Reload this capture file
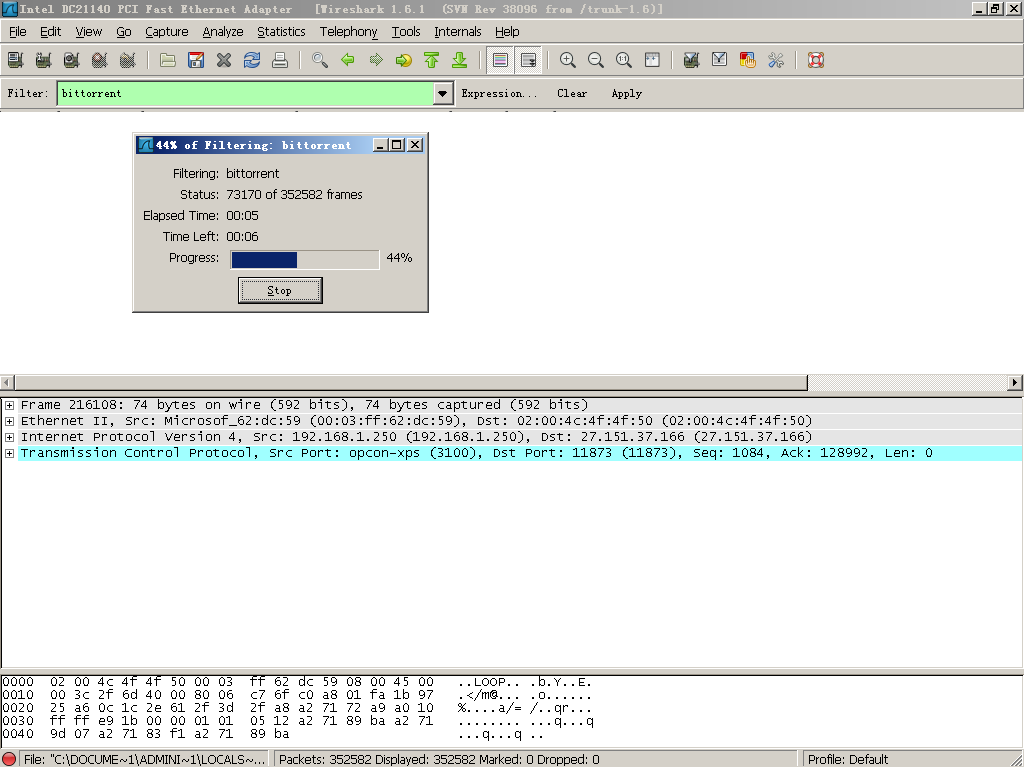The image size is (1024, 768). 252,60
